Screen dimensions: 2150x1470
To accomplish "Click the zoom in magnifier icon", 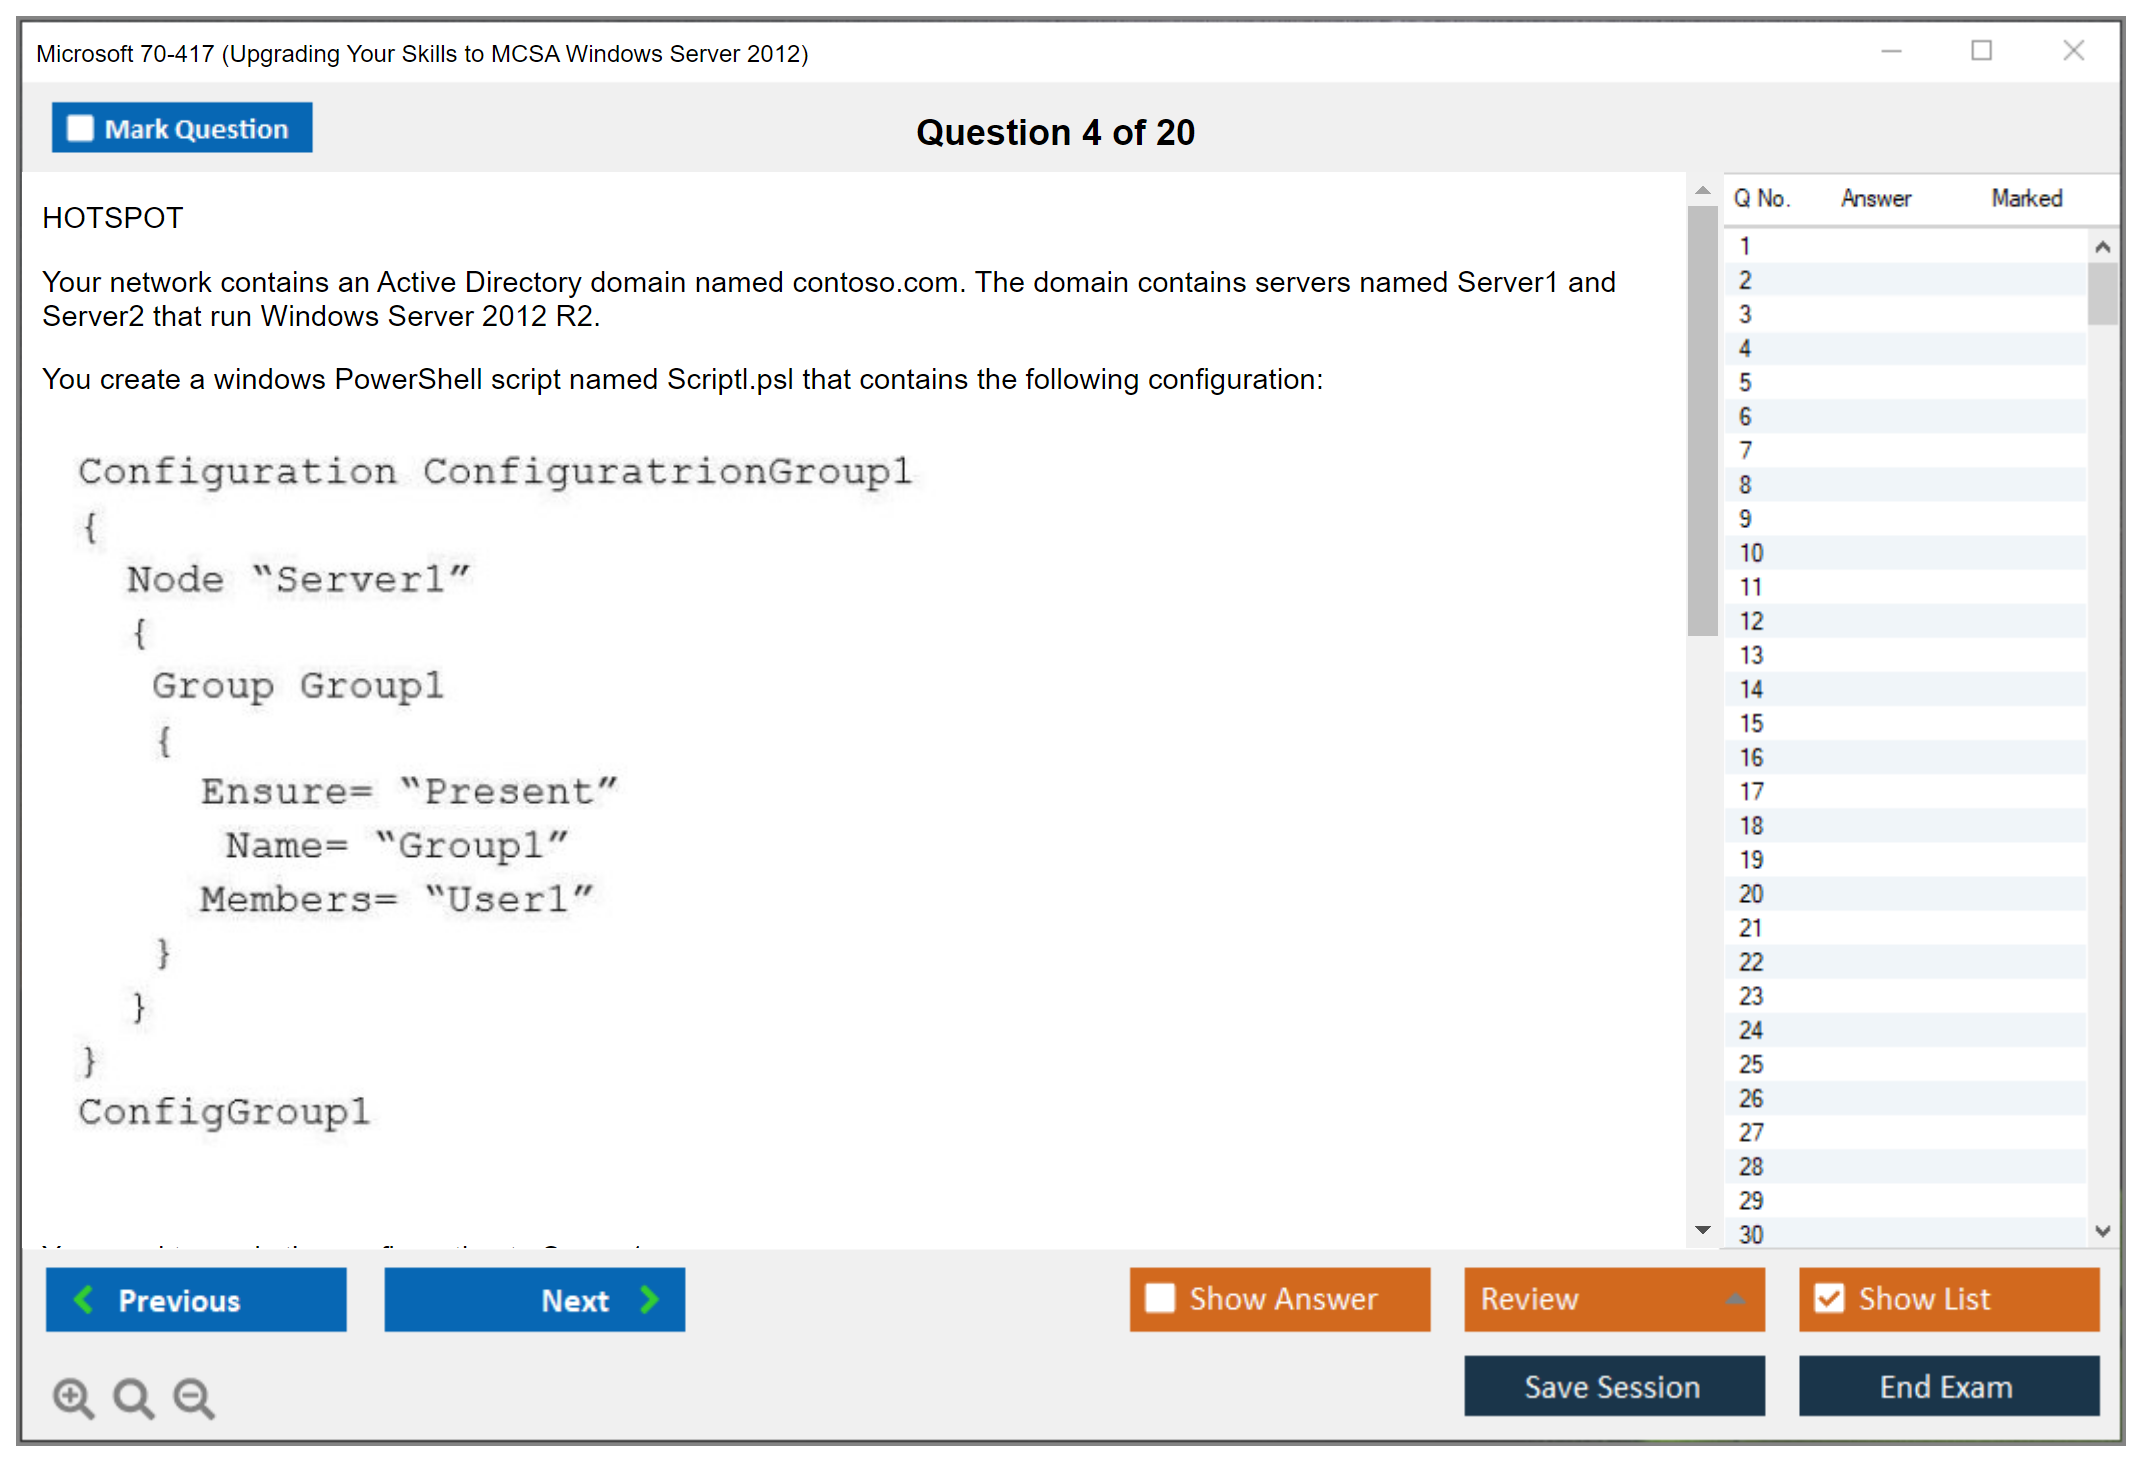I will [73, 1397].
